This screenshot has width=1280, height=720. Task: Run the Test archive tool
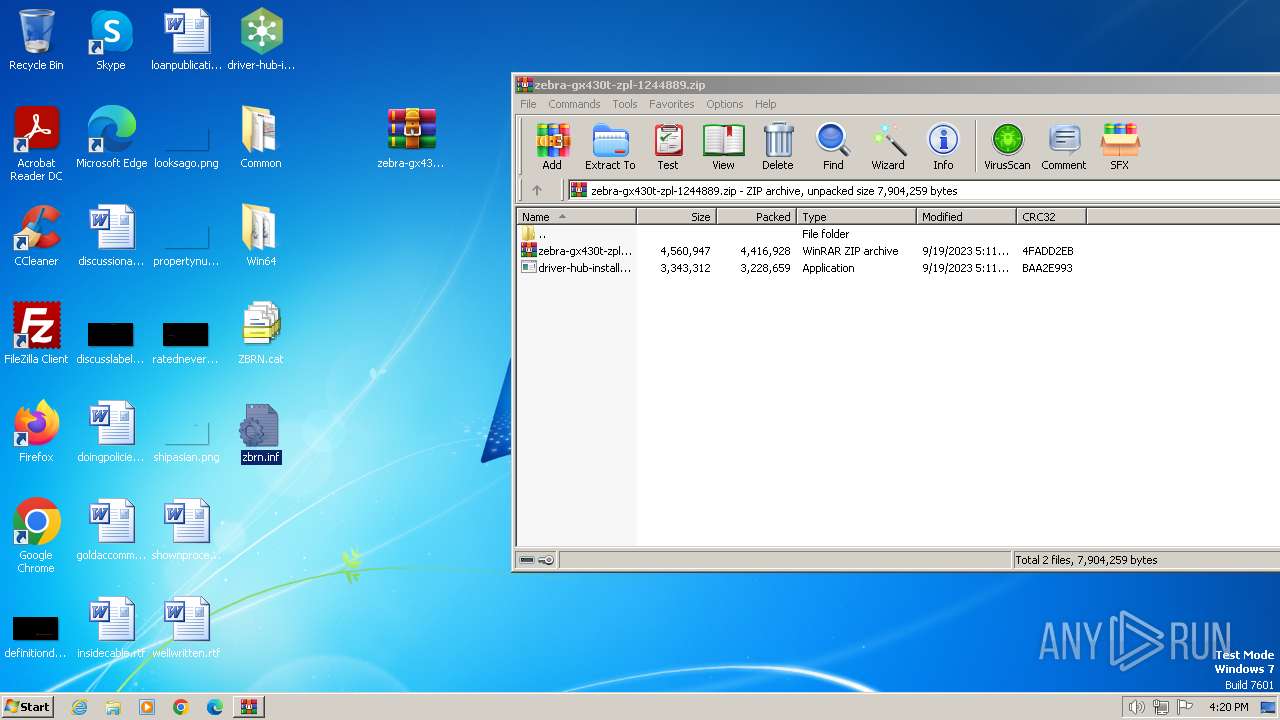(668, 147)
